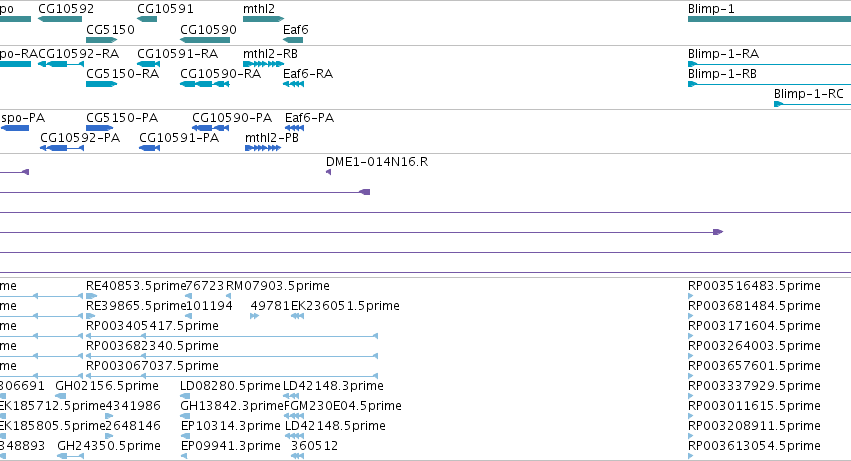The image size is (851, 461).
Task: Select the RP003405417.5prime EST feature
Action: point(232,336)
